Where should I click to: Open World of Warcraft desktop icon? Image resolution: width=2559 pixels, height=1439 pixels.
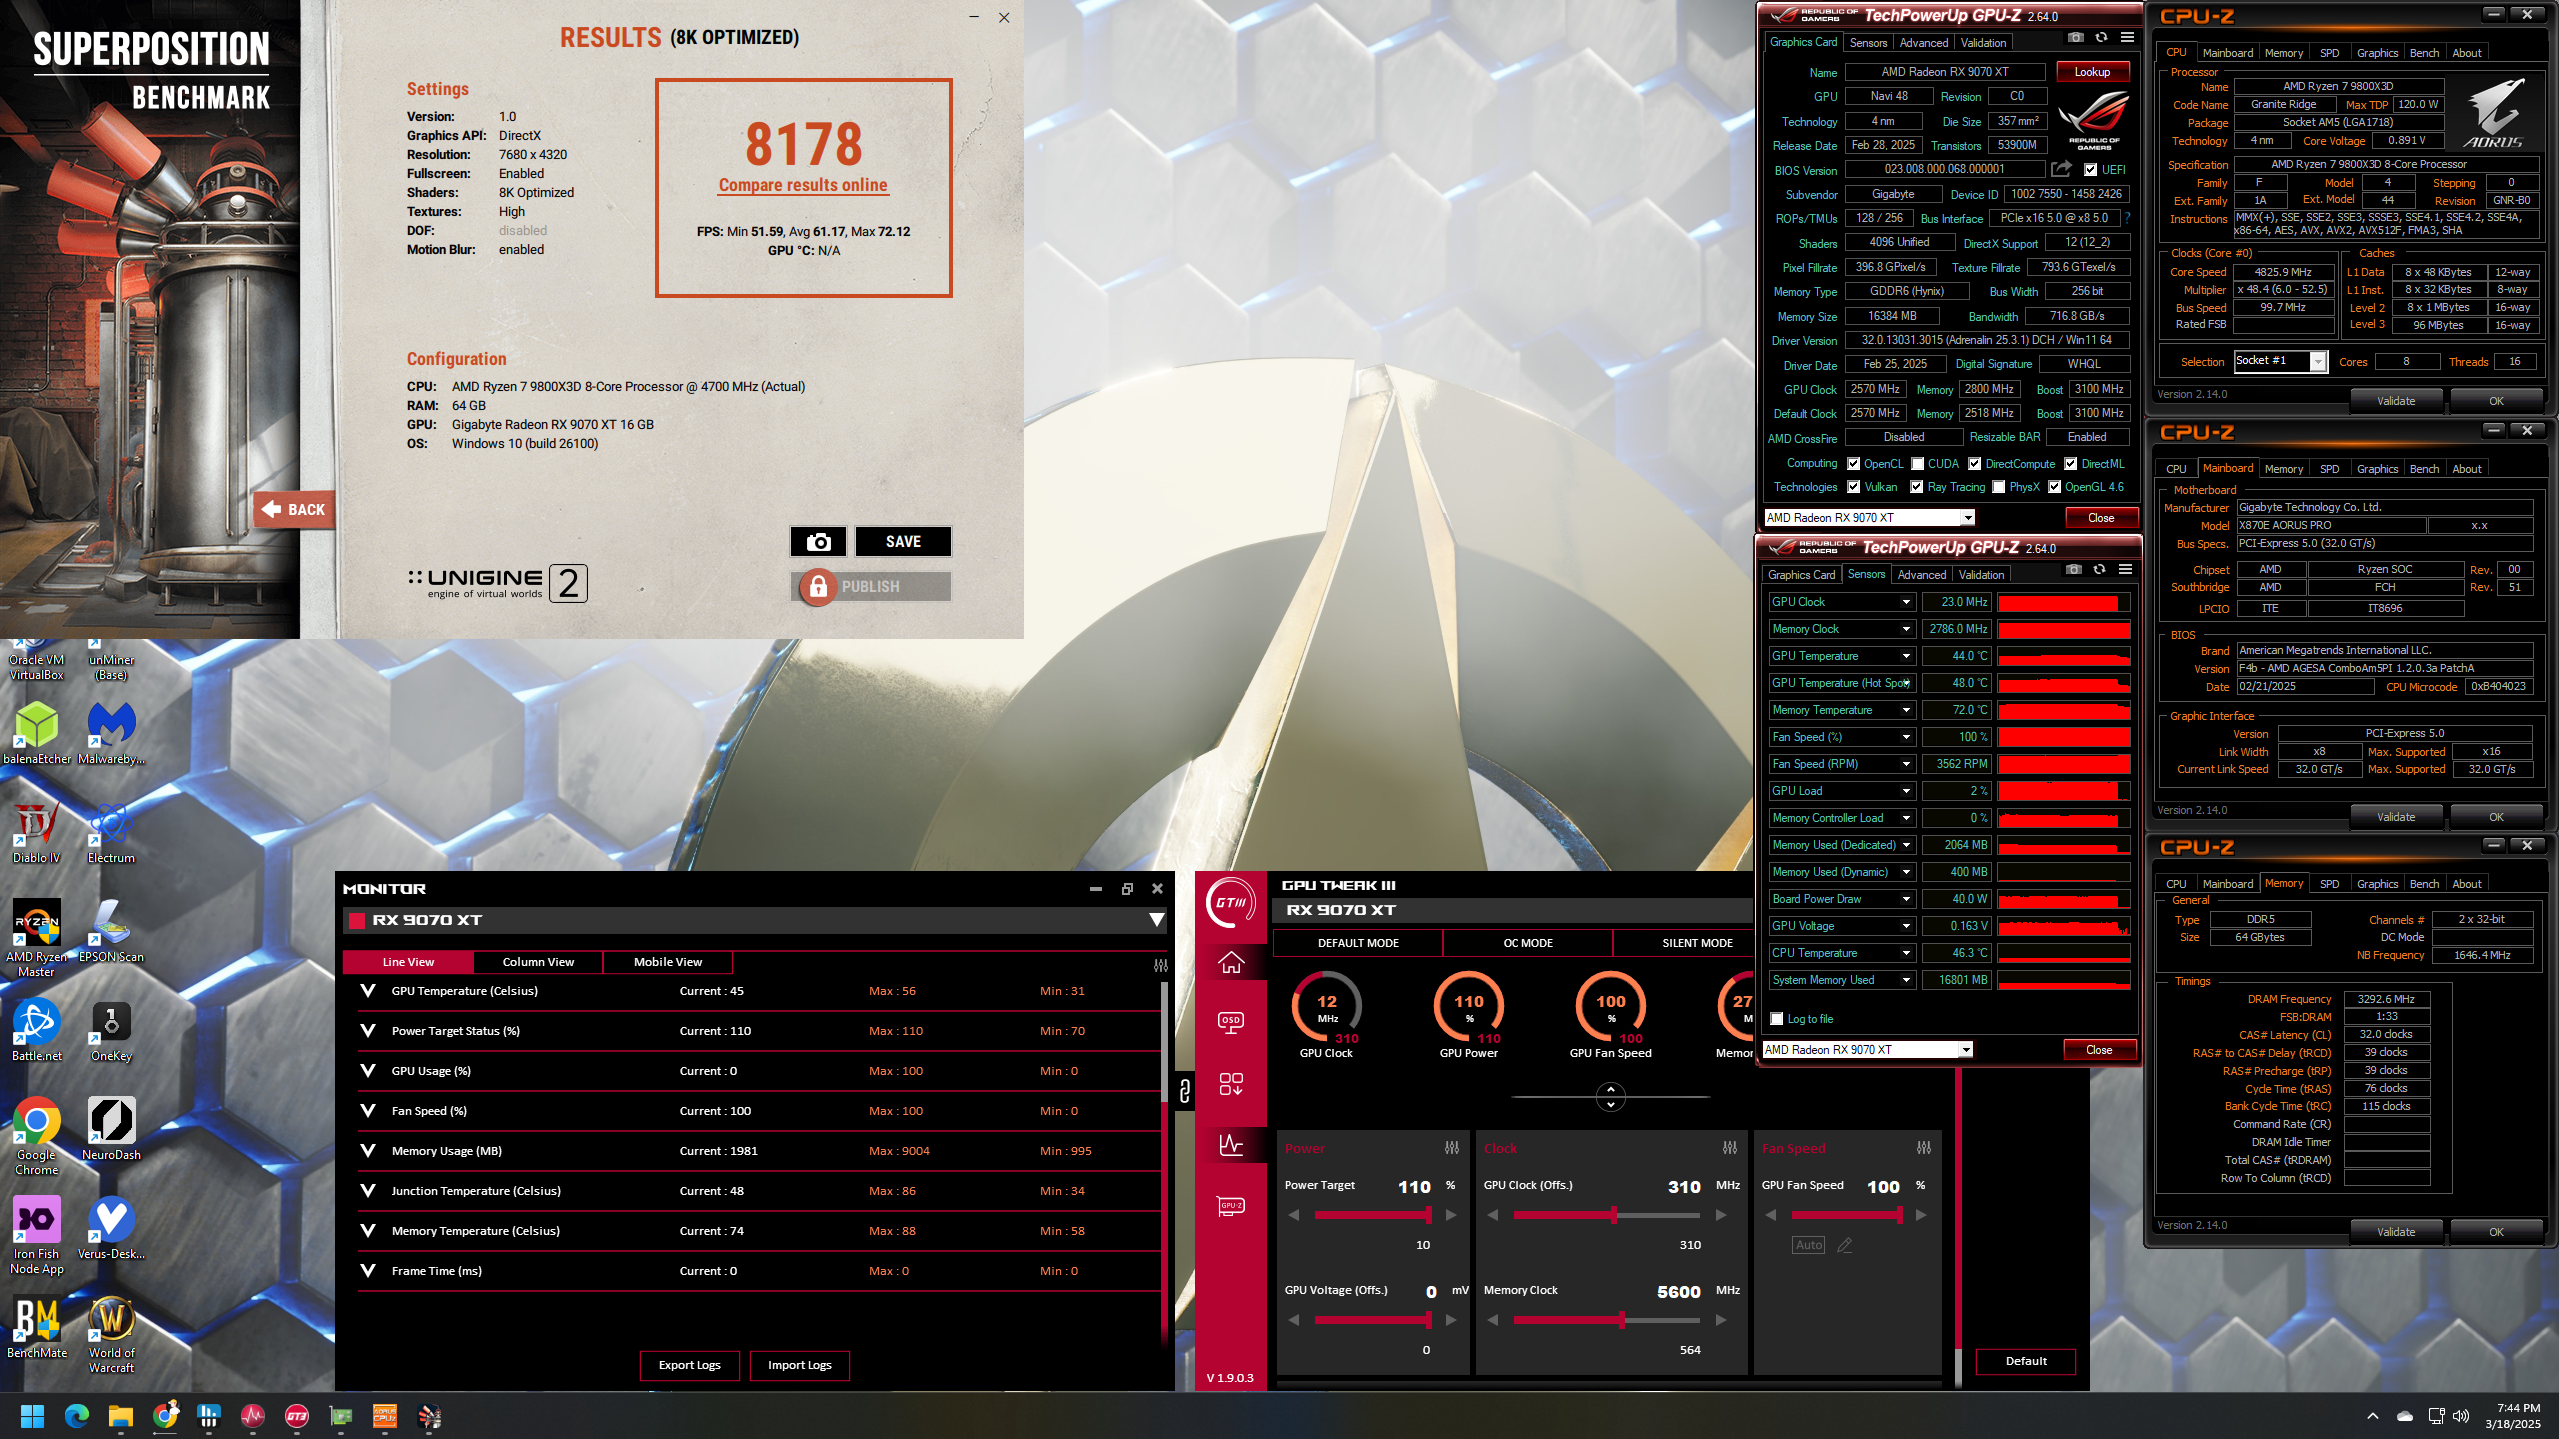click(x=111, y=1334)
